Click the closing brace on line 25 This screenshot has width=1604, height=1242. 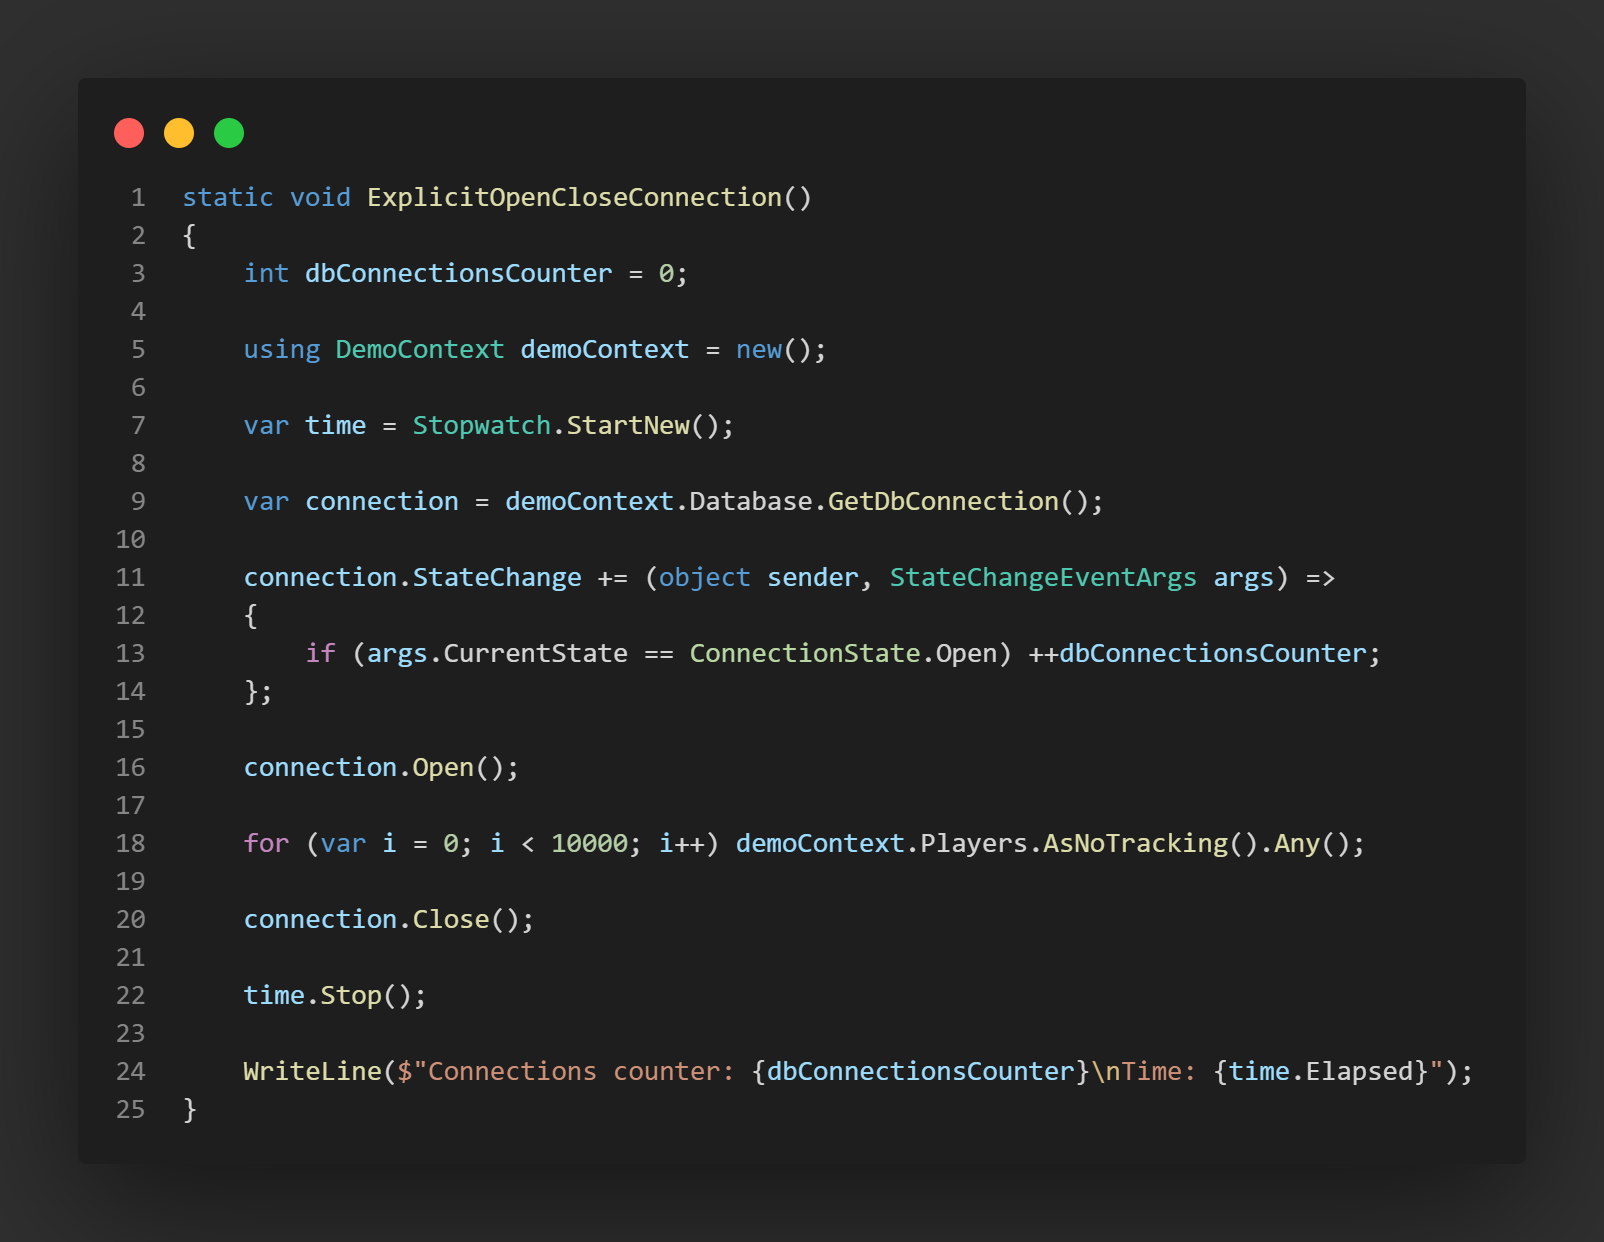click(190, 1110)
